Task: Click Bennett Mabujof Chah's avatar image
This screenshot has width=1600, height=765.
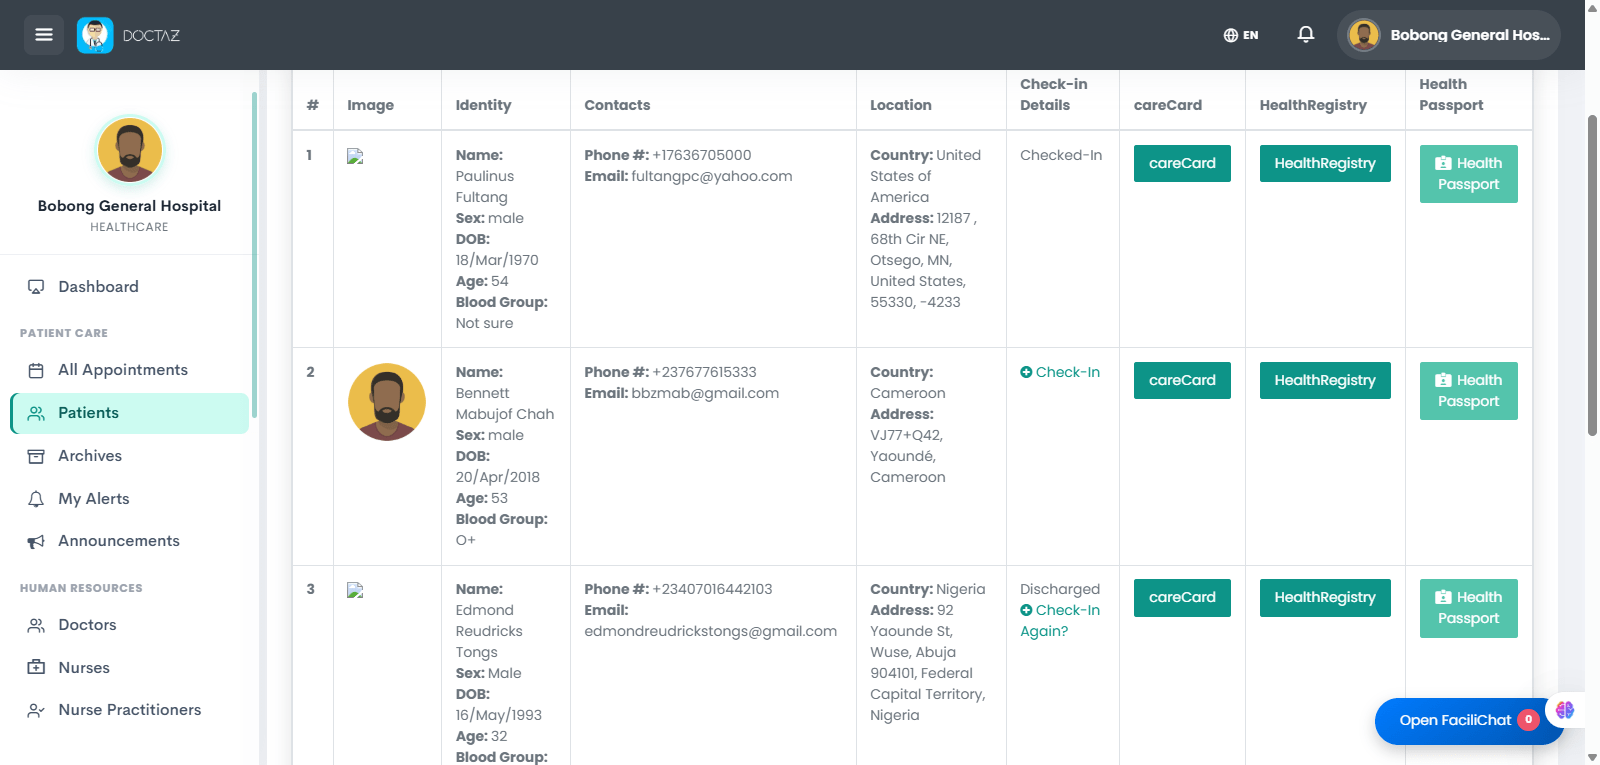Action: (387, 402)
